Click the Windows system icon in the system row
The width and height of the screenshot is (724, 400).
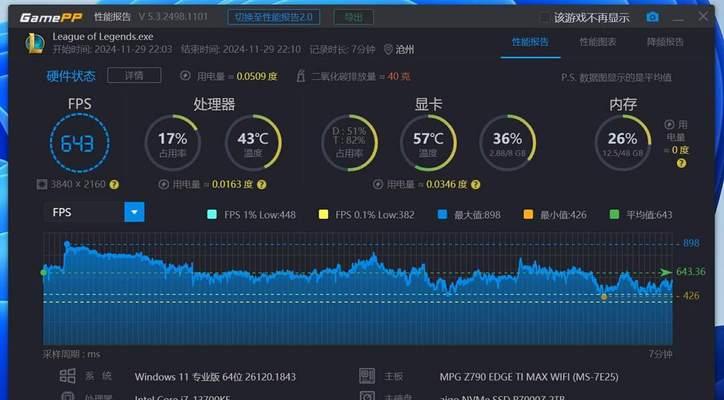coord(67,376)
